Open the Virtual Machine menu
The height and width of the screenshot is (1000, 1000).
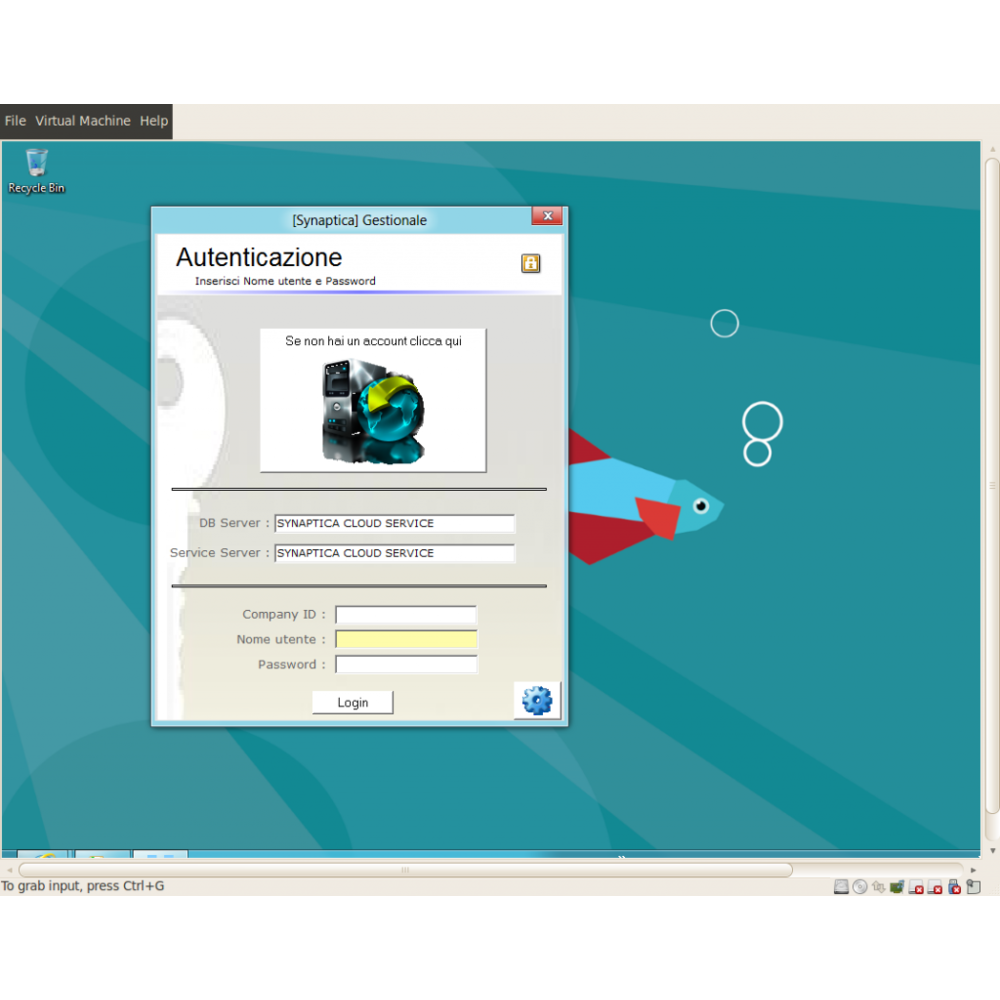pyautogui.click(x=83, y=121)
